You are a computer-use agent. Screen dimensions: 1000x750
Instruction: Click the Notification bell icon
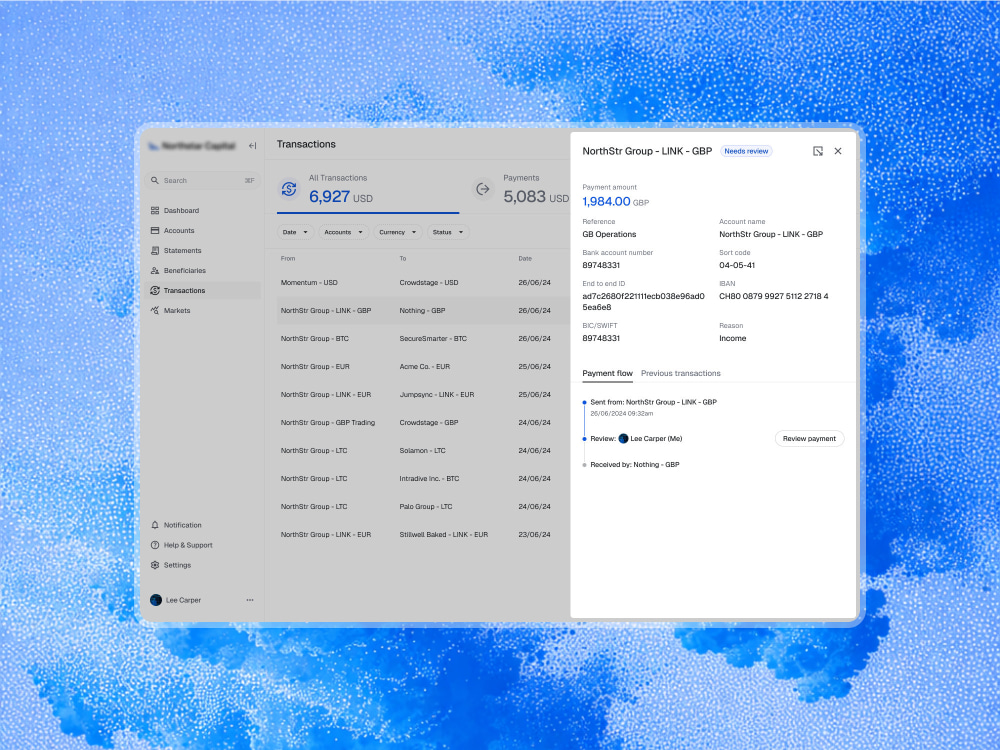pos(155,525)
